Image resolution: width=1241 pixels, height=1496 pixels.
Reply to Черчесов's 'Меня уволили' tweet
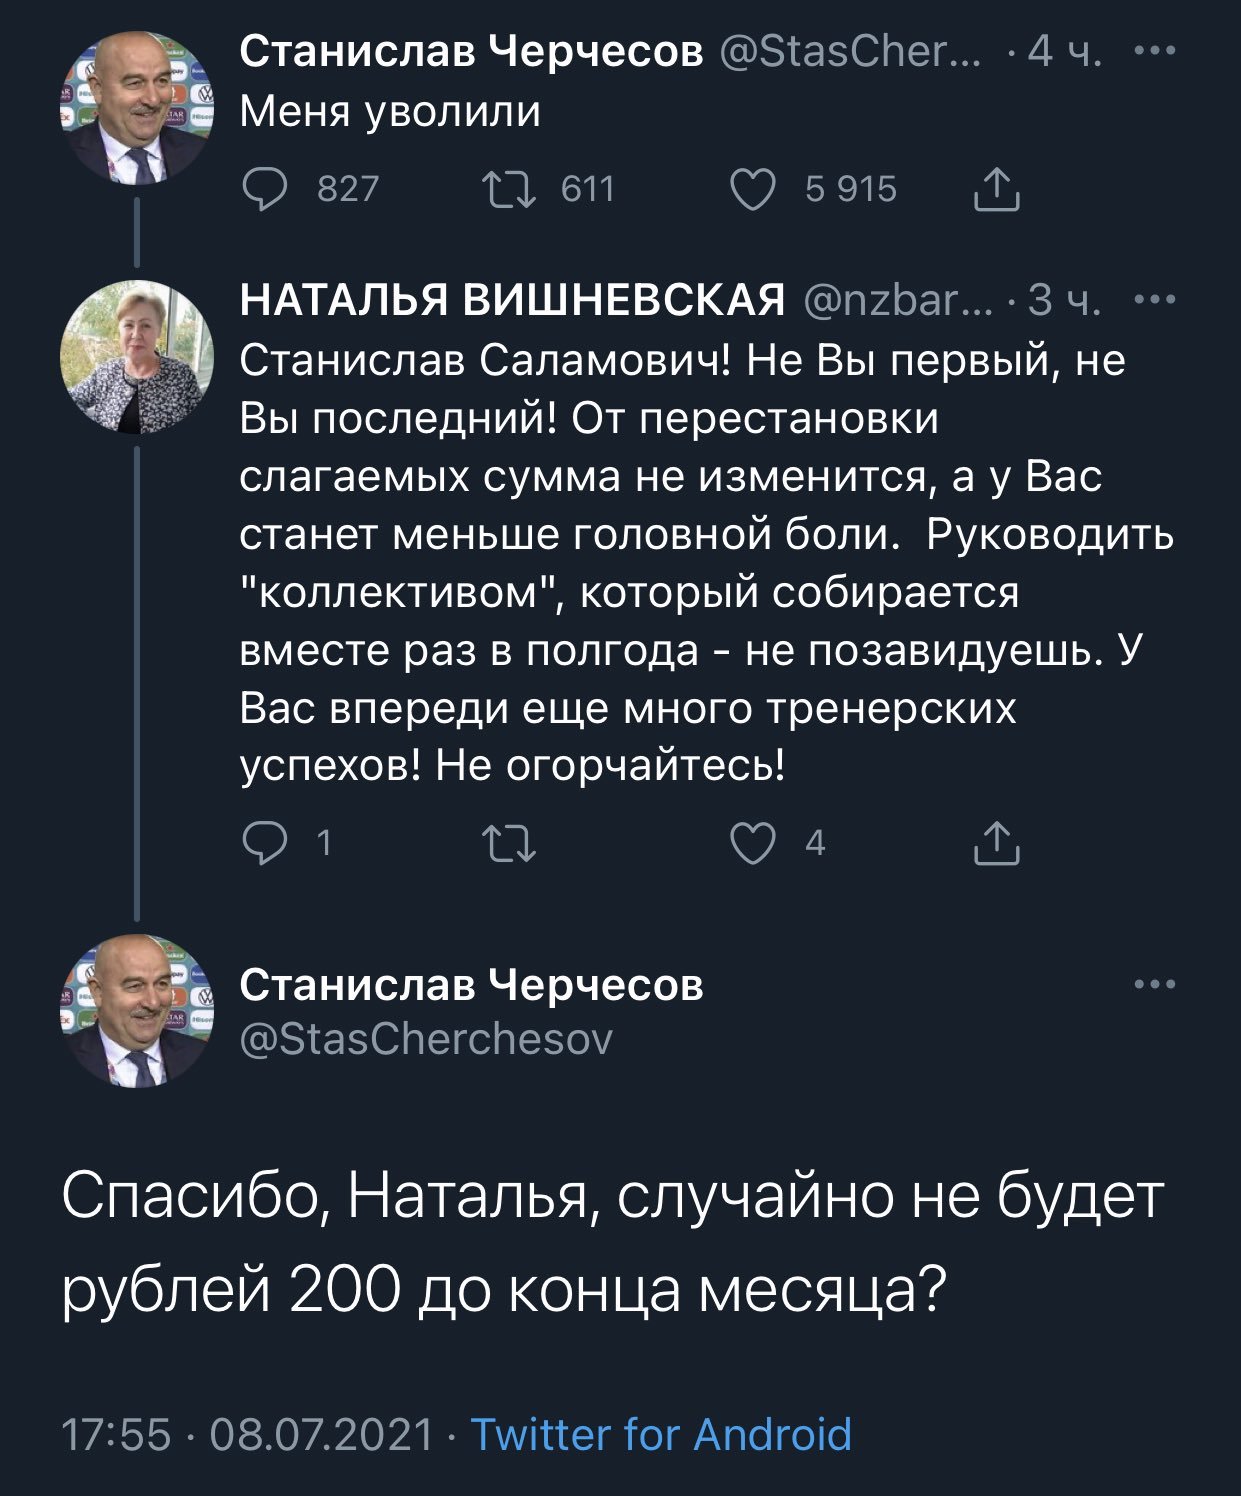pyautogui.click(x=264, y=189)
